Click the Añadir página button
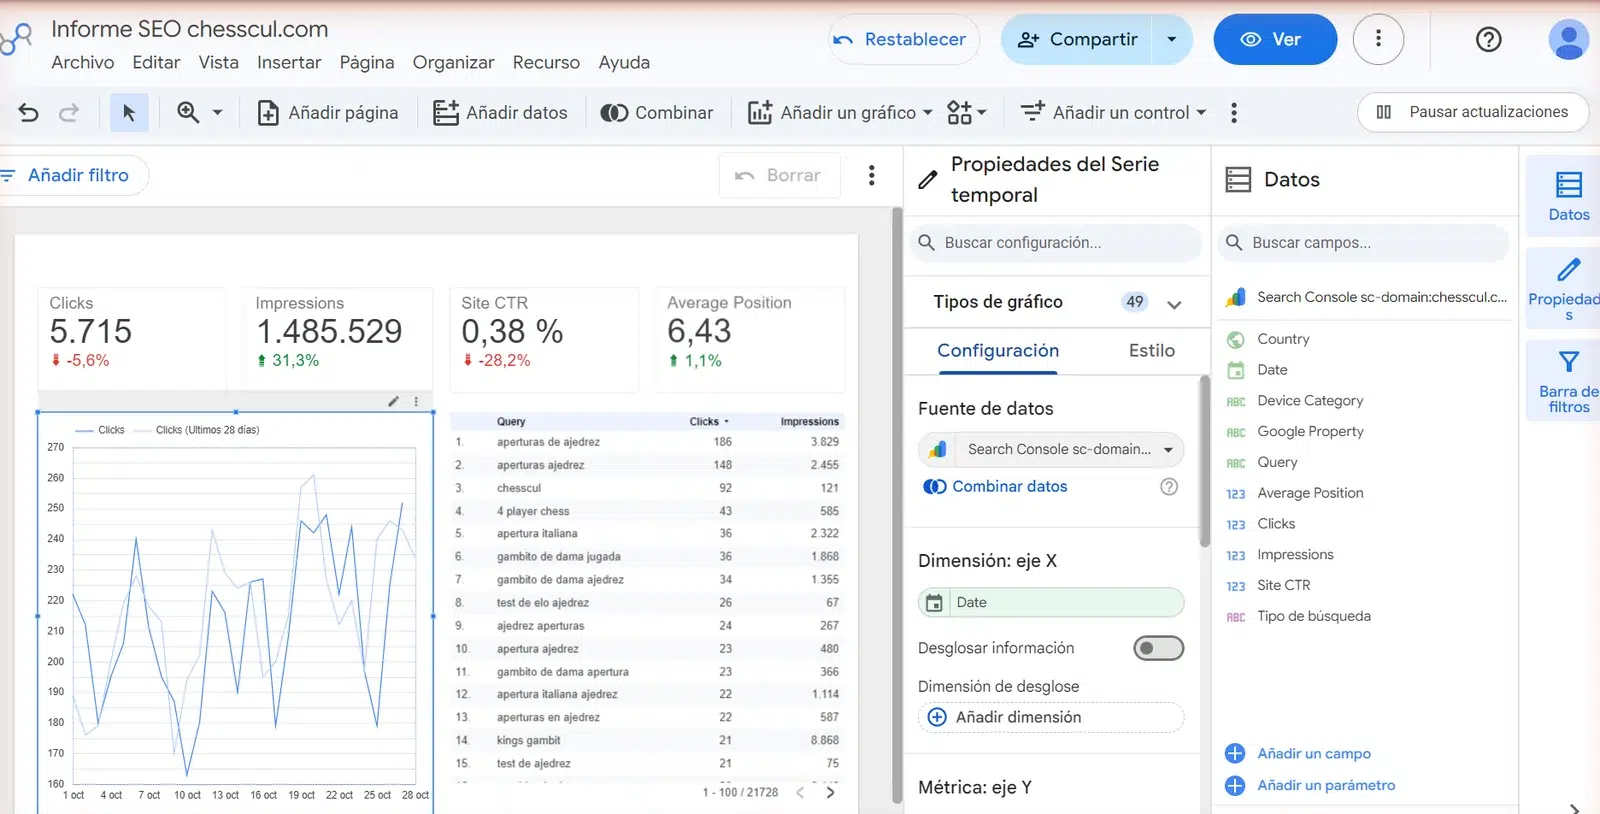 coord(328,113)
